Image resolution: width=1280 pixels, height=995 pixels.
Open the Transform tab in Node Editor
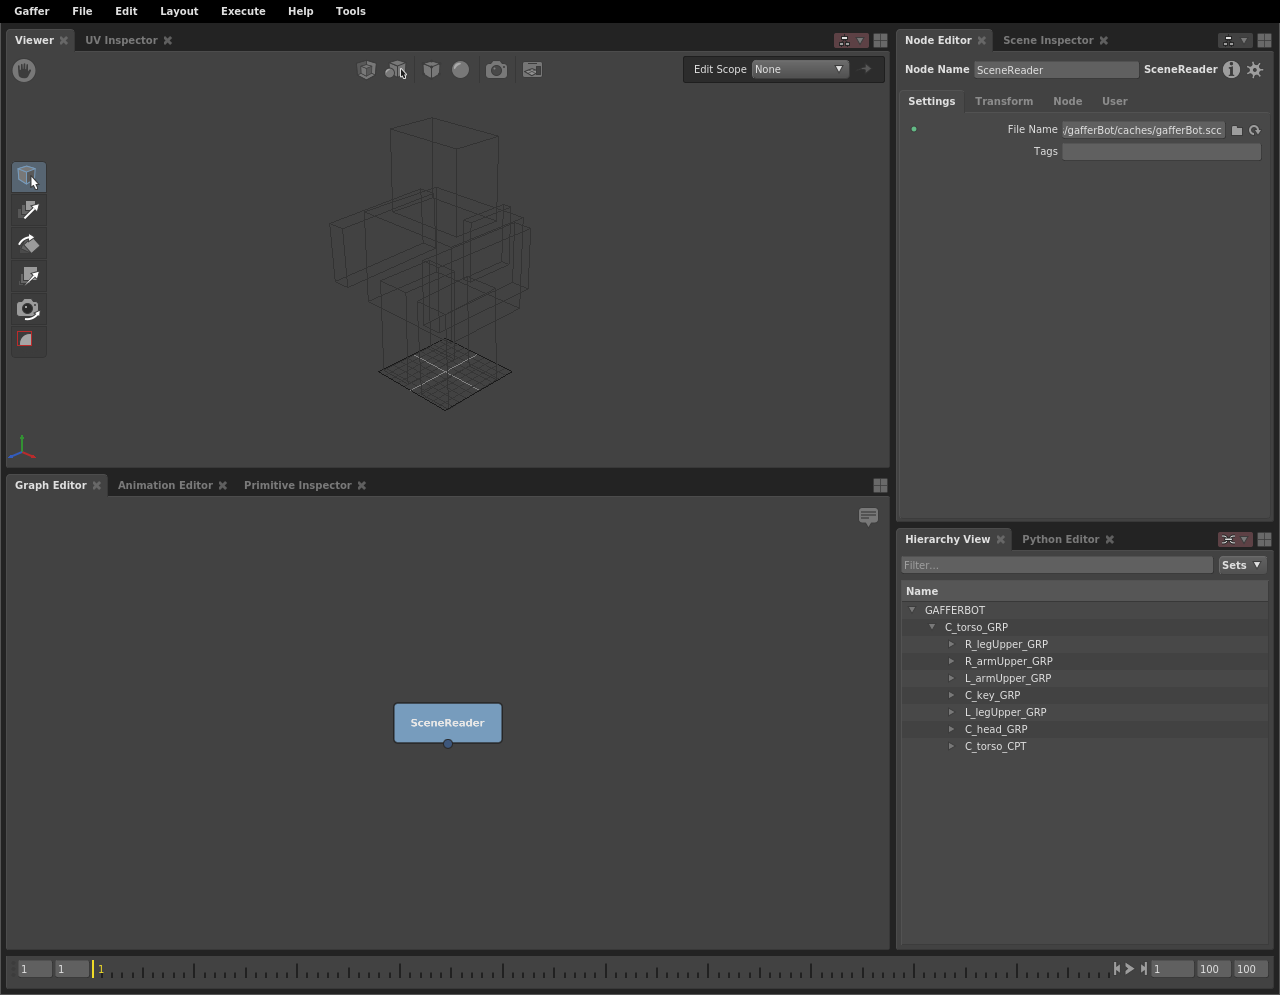pyautogui.click(x=1004, y=101)
